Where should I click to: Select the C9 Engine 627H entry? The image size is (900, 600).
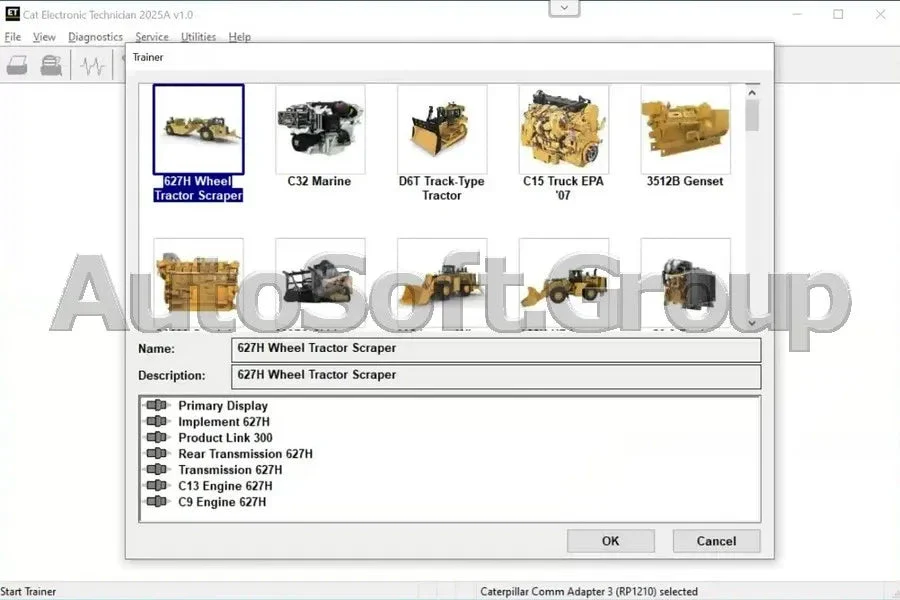(222, 502)
